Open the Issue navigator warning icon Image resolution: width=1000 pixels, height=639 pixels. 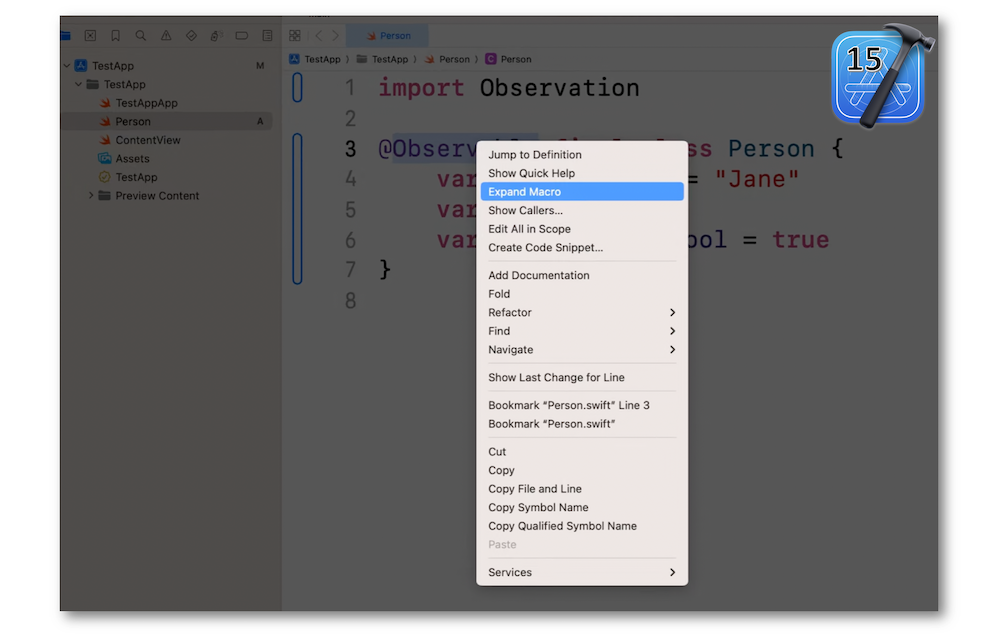[166, 36]
